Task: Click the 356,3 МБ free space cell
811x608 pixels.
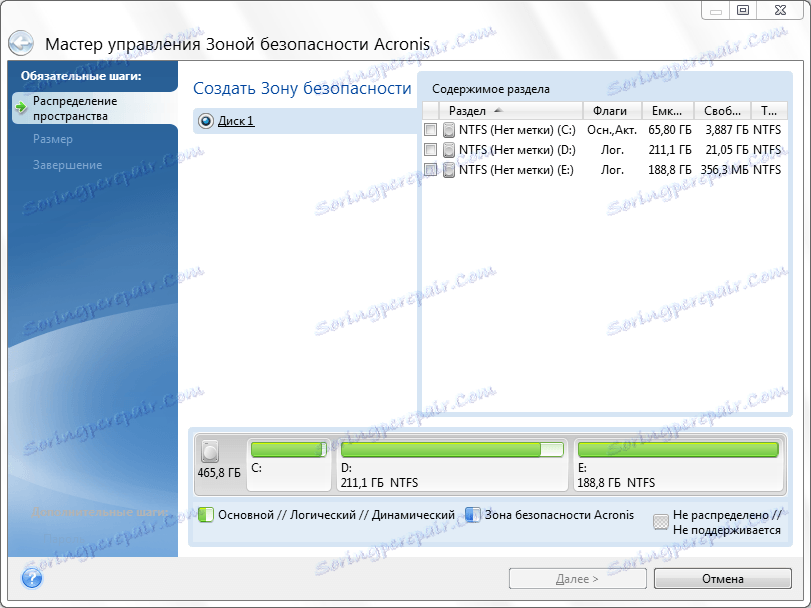Action: coord(724,170)
